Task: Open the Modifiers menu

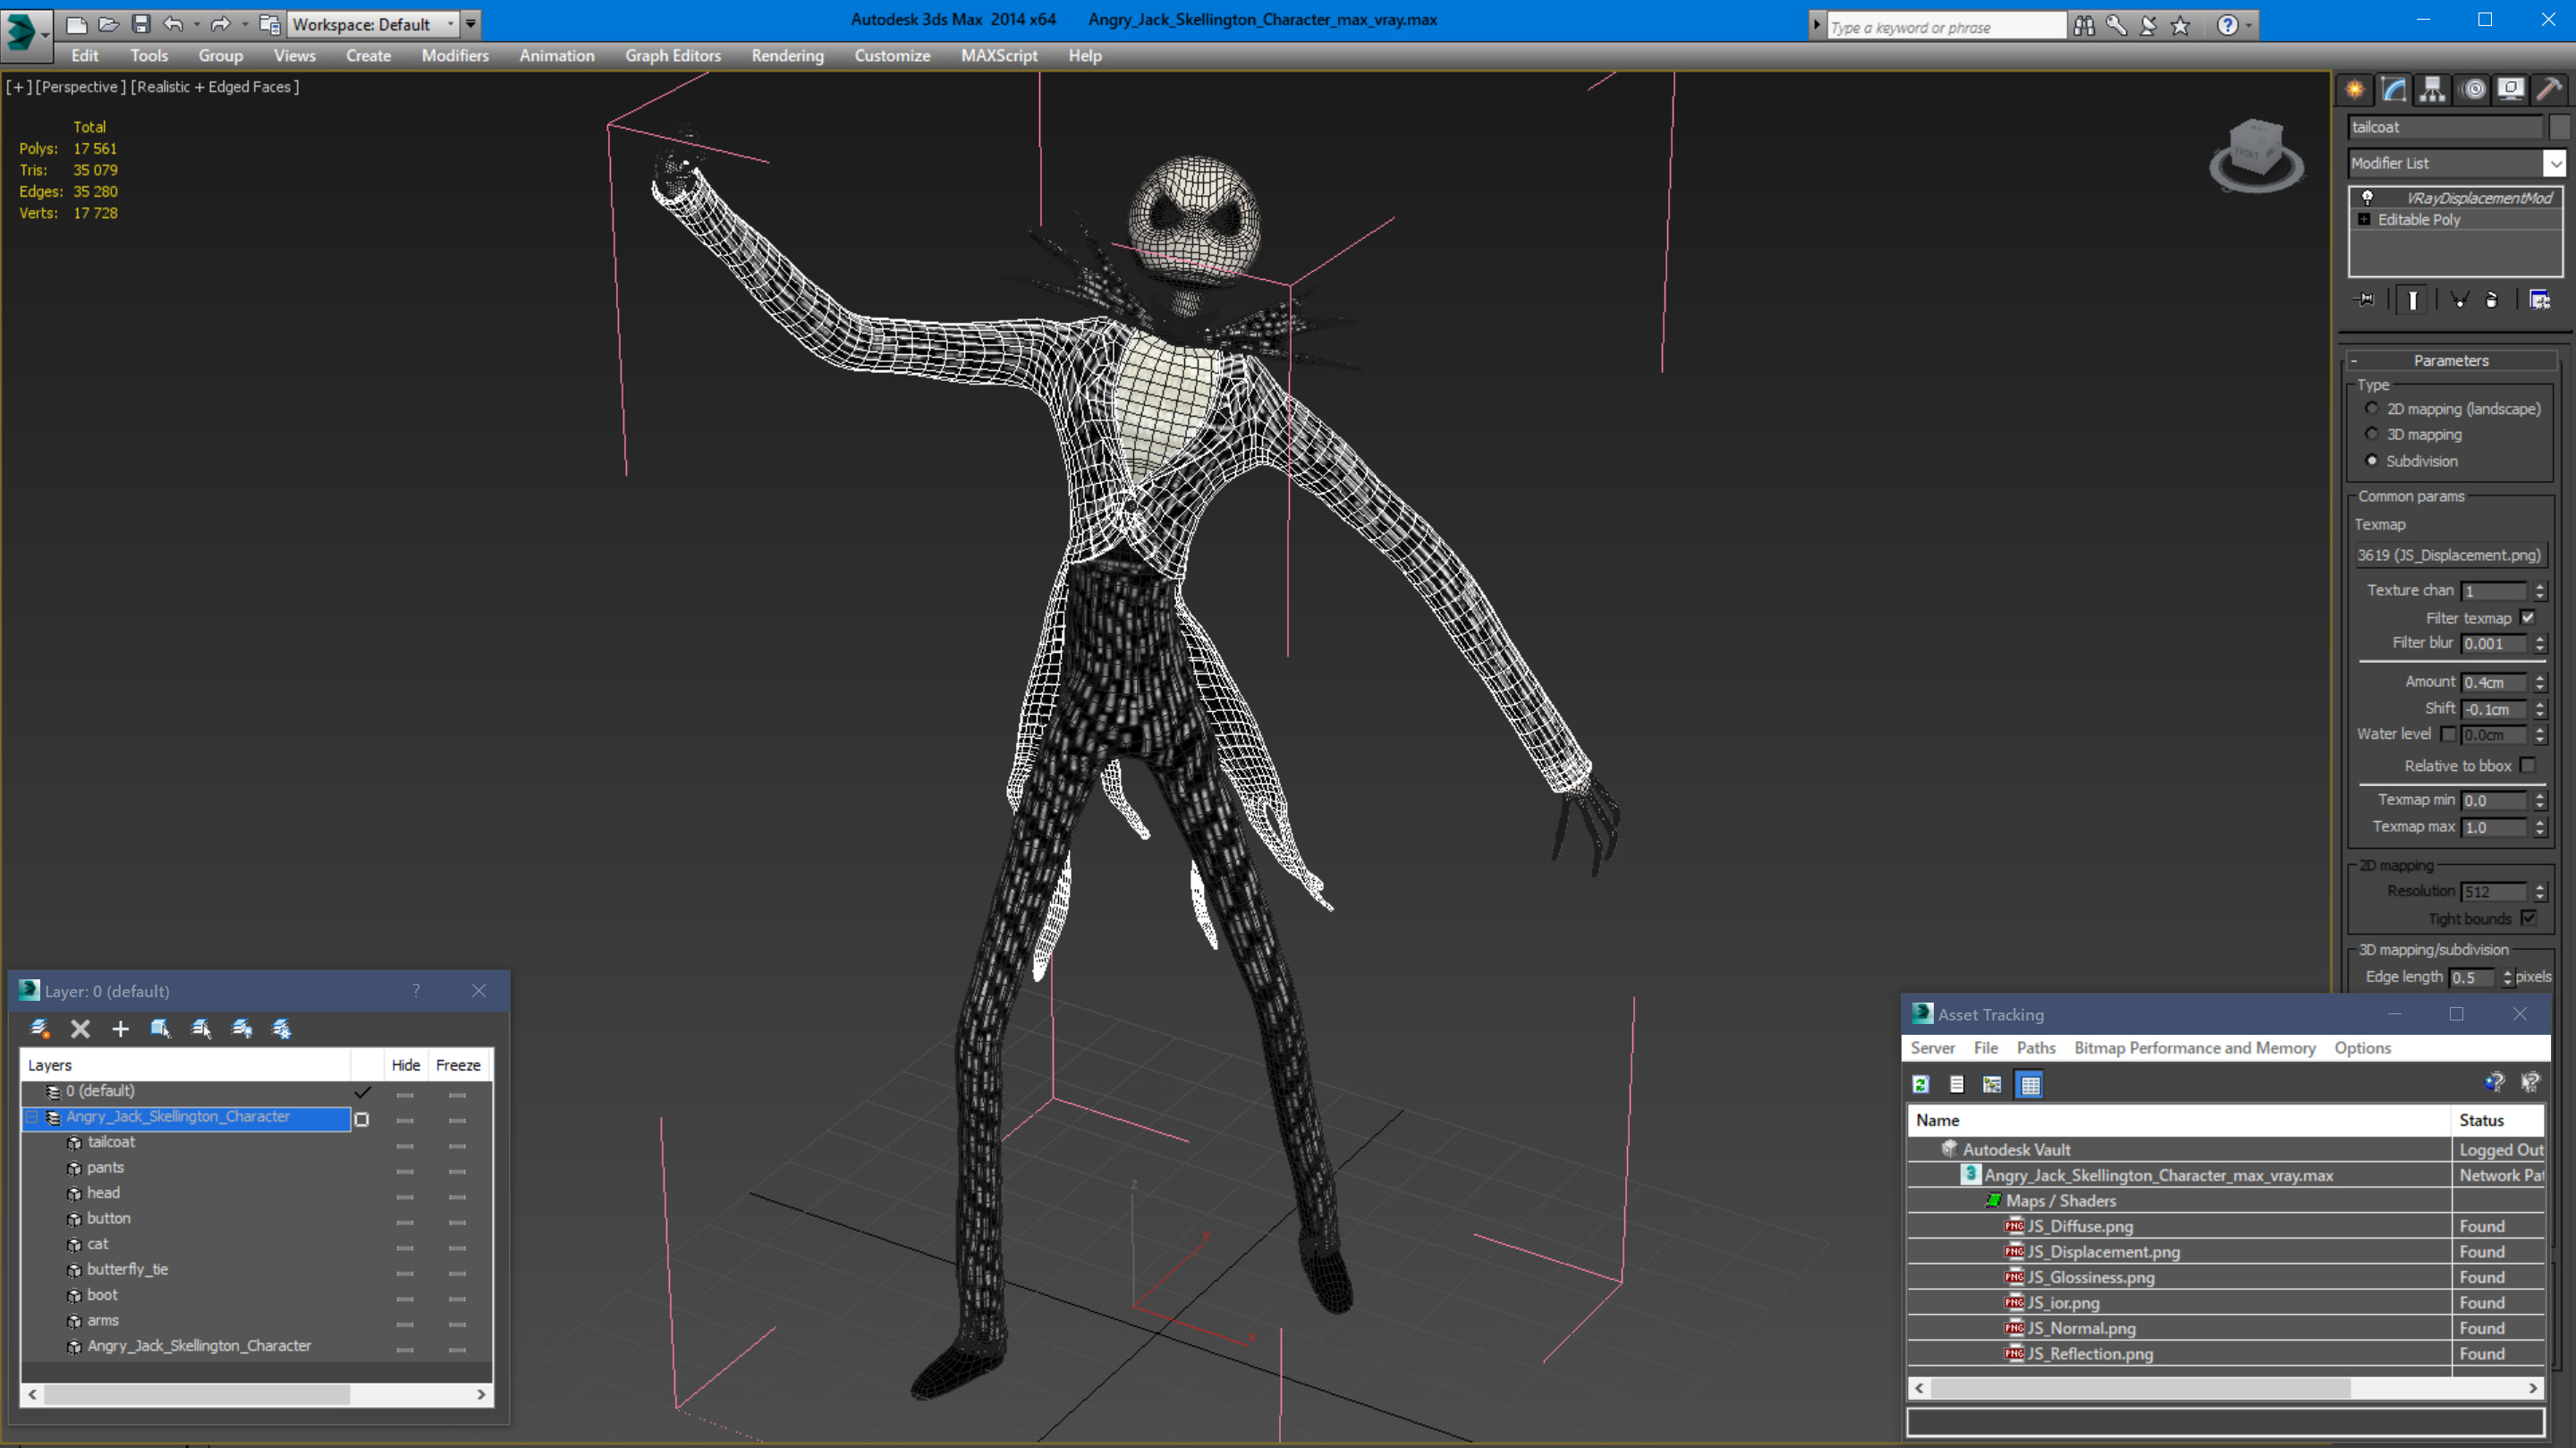Action: coord(455,56)
